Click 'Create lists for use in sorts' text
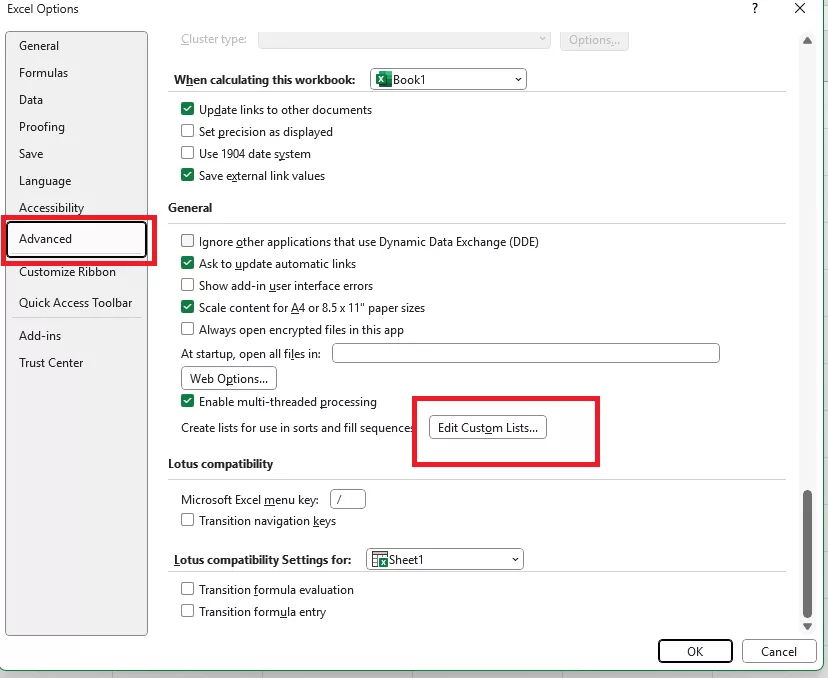The image size is (828, 678). 297,428
